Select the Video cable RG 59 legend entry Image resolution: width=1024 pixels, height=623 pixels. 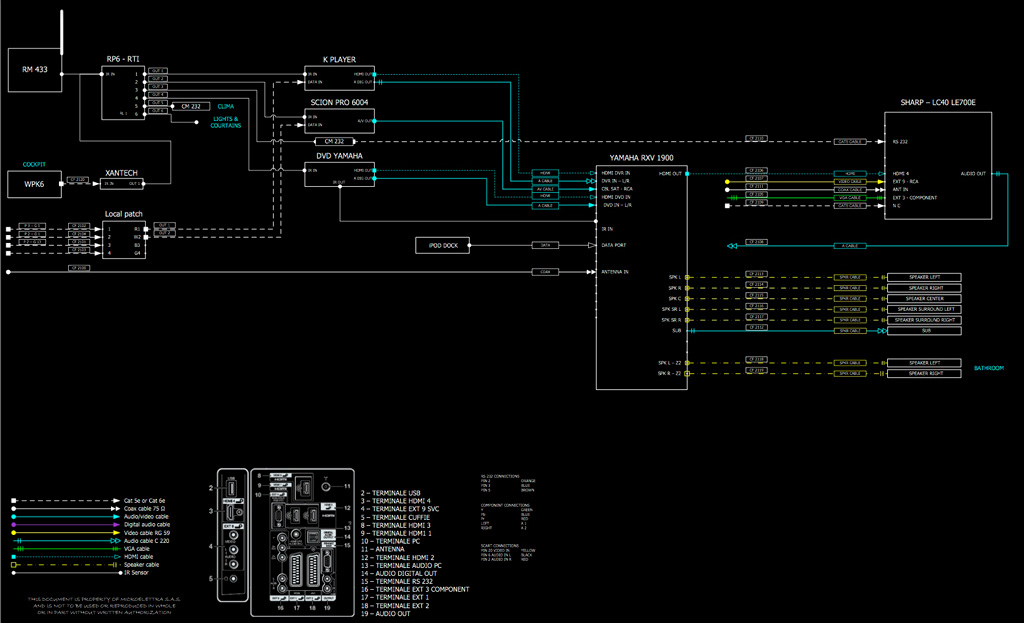147,533
